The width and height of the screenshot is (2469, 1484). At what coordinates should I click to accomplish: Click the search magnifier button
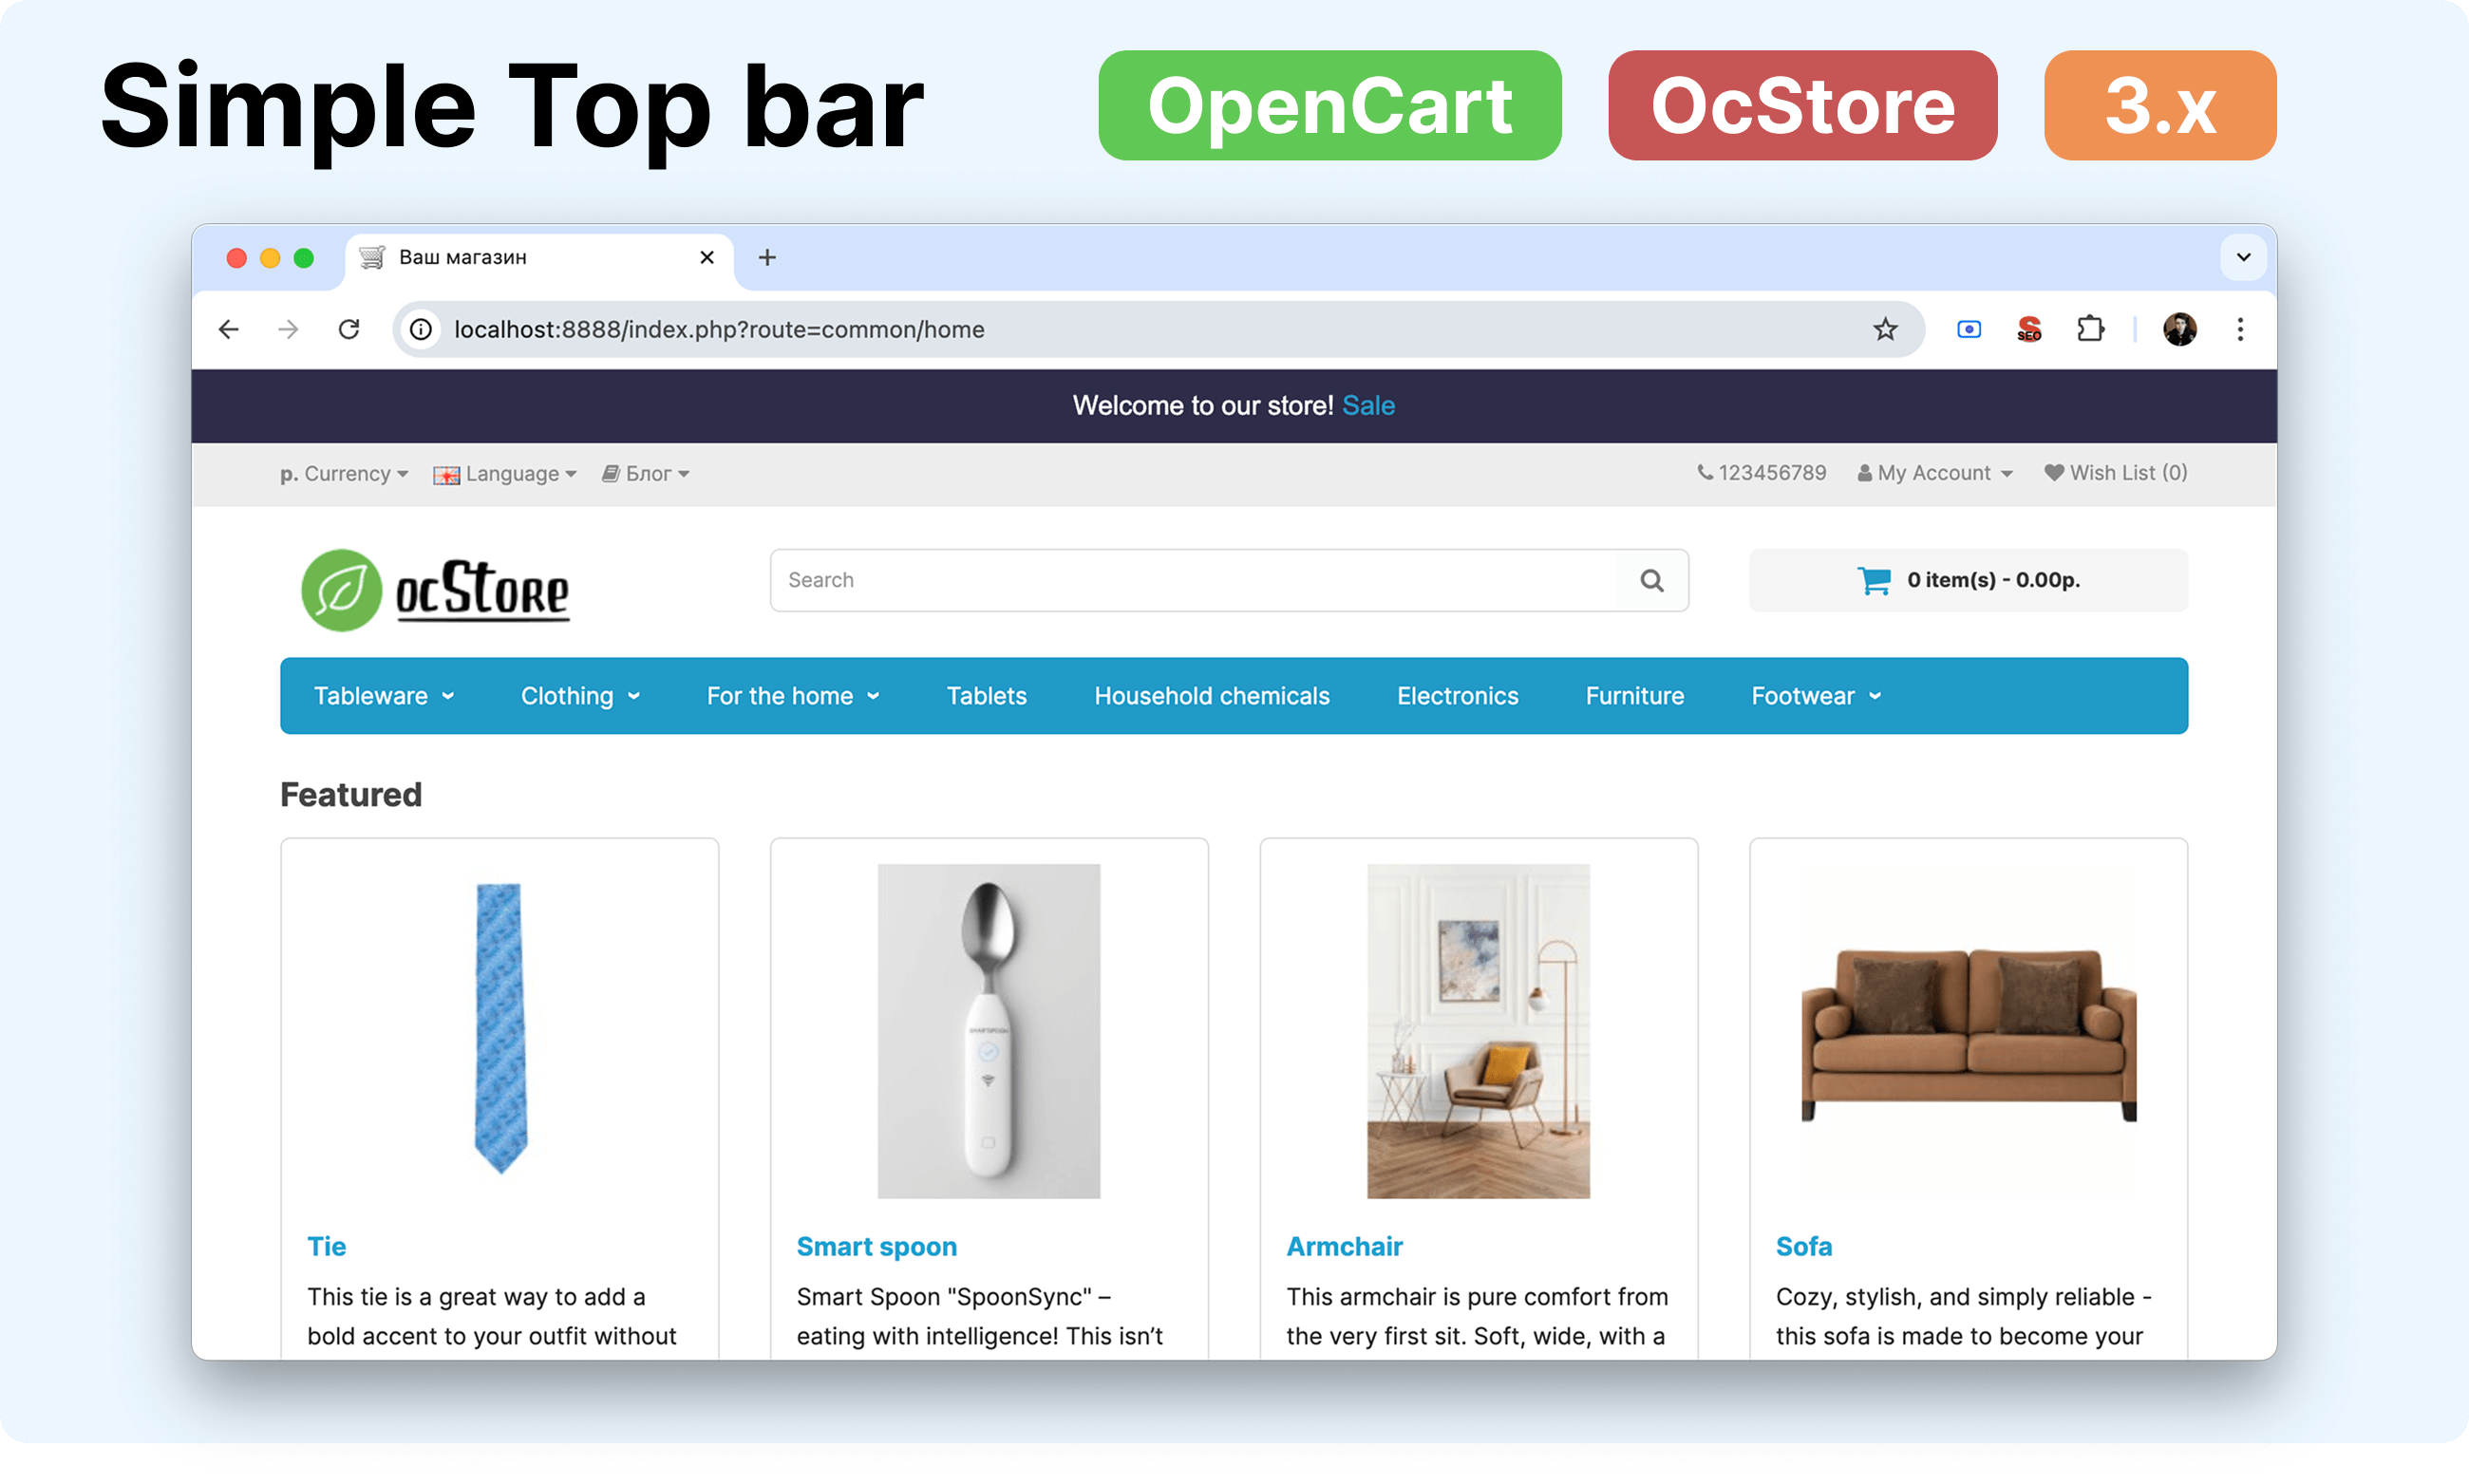click(1651, 580)
